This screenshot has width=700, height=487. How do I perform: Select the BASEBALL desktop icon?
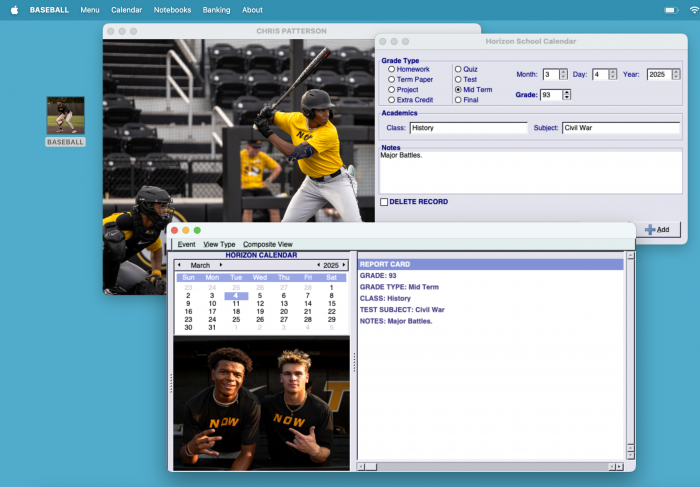66,116
